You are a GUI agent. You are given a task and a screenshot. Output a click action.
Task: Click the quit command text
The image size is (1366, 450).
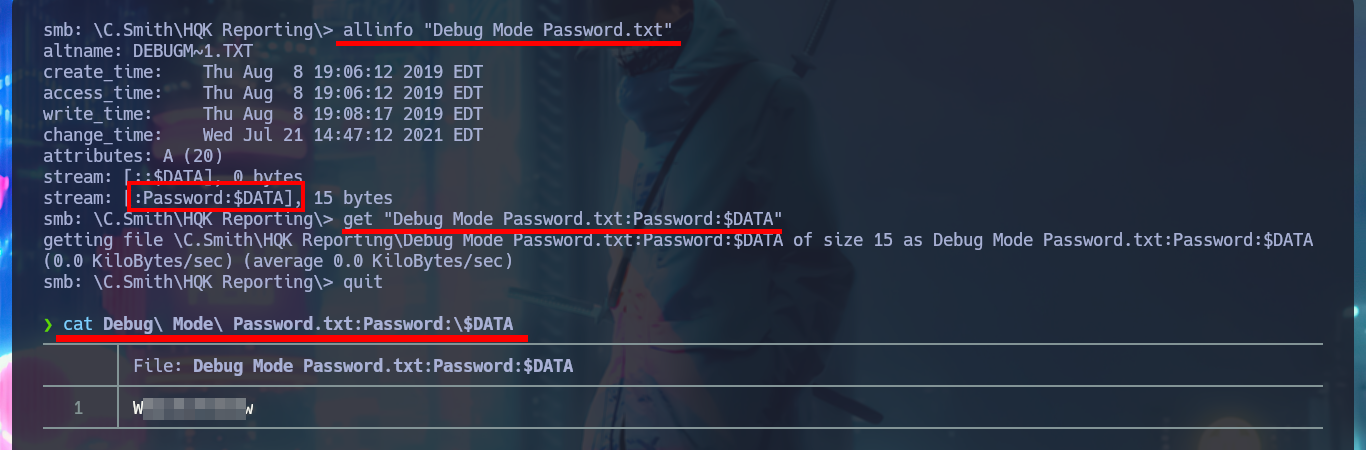tap(363, 282)
